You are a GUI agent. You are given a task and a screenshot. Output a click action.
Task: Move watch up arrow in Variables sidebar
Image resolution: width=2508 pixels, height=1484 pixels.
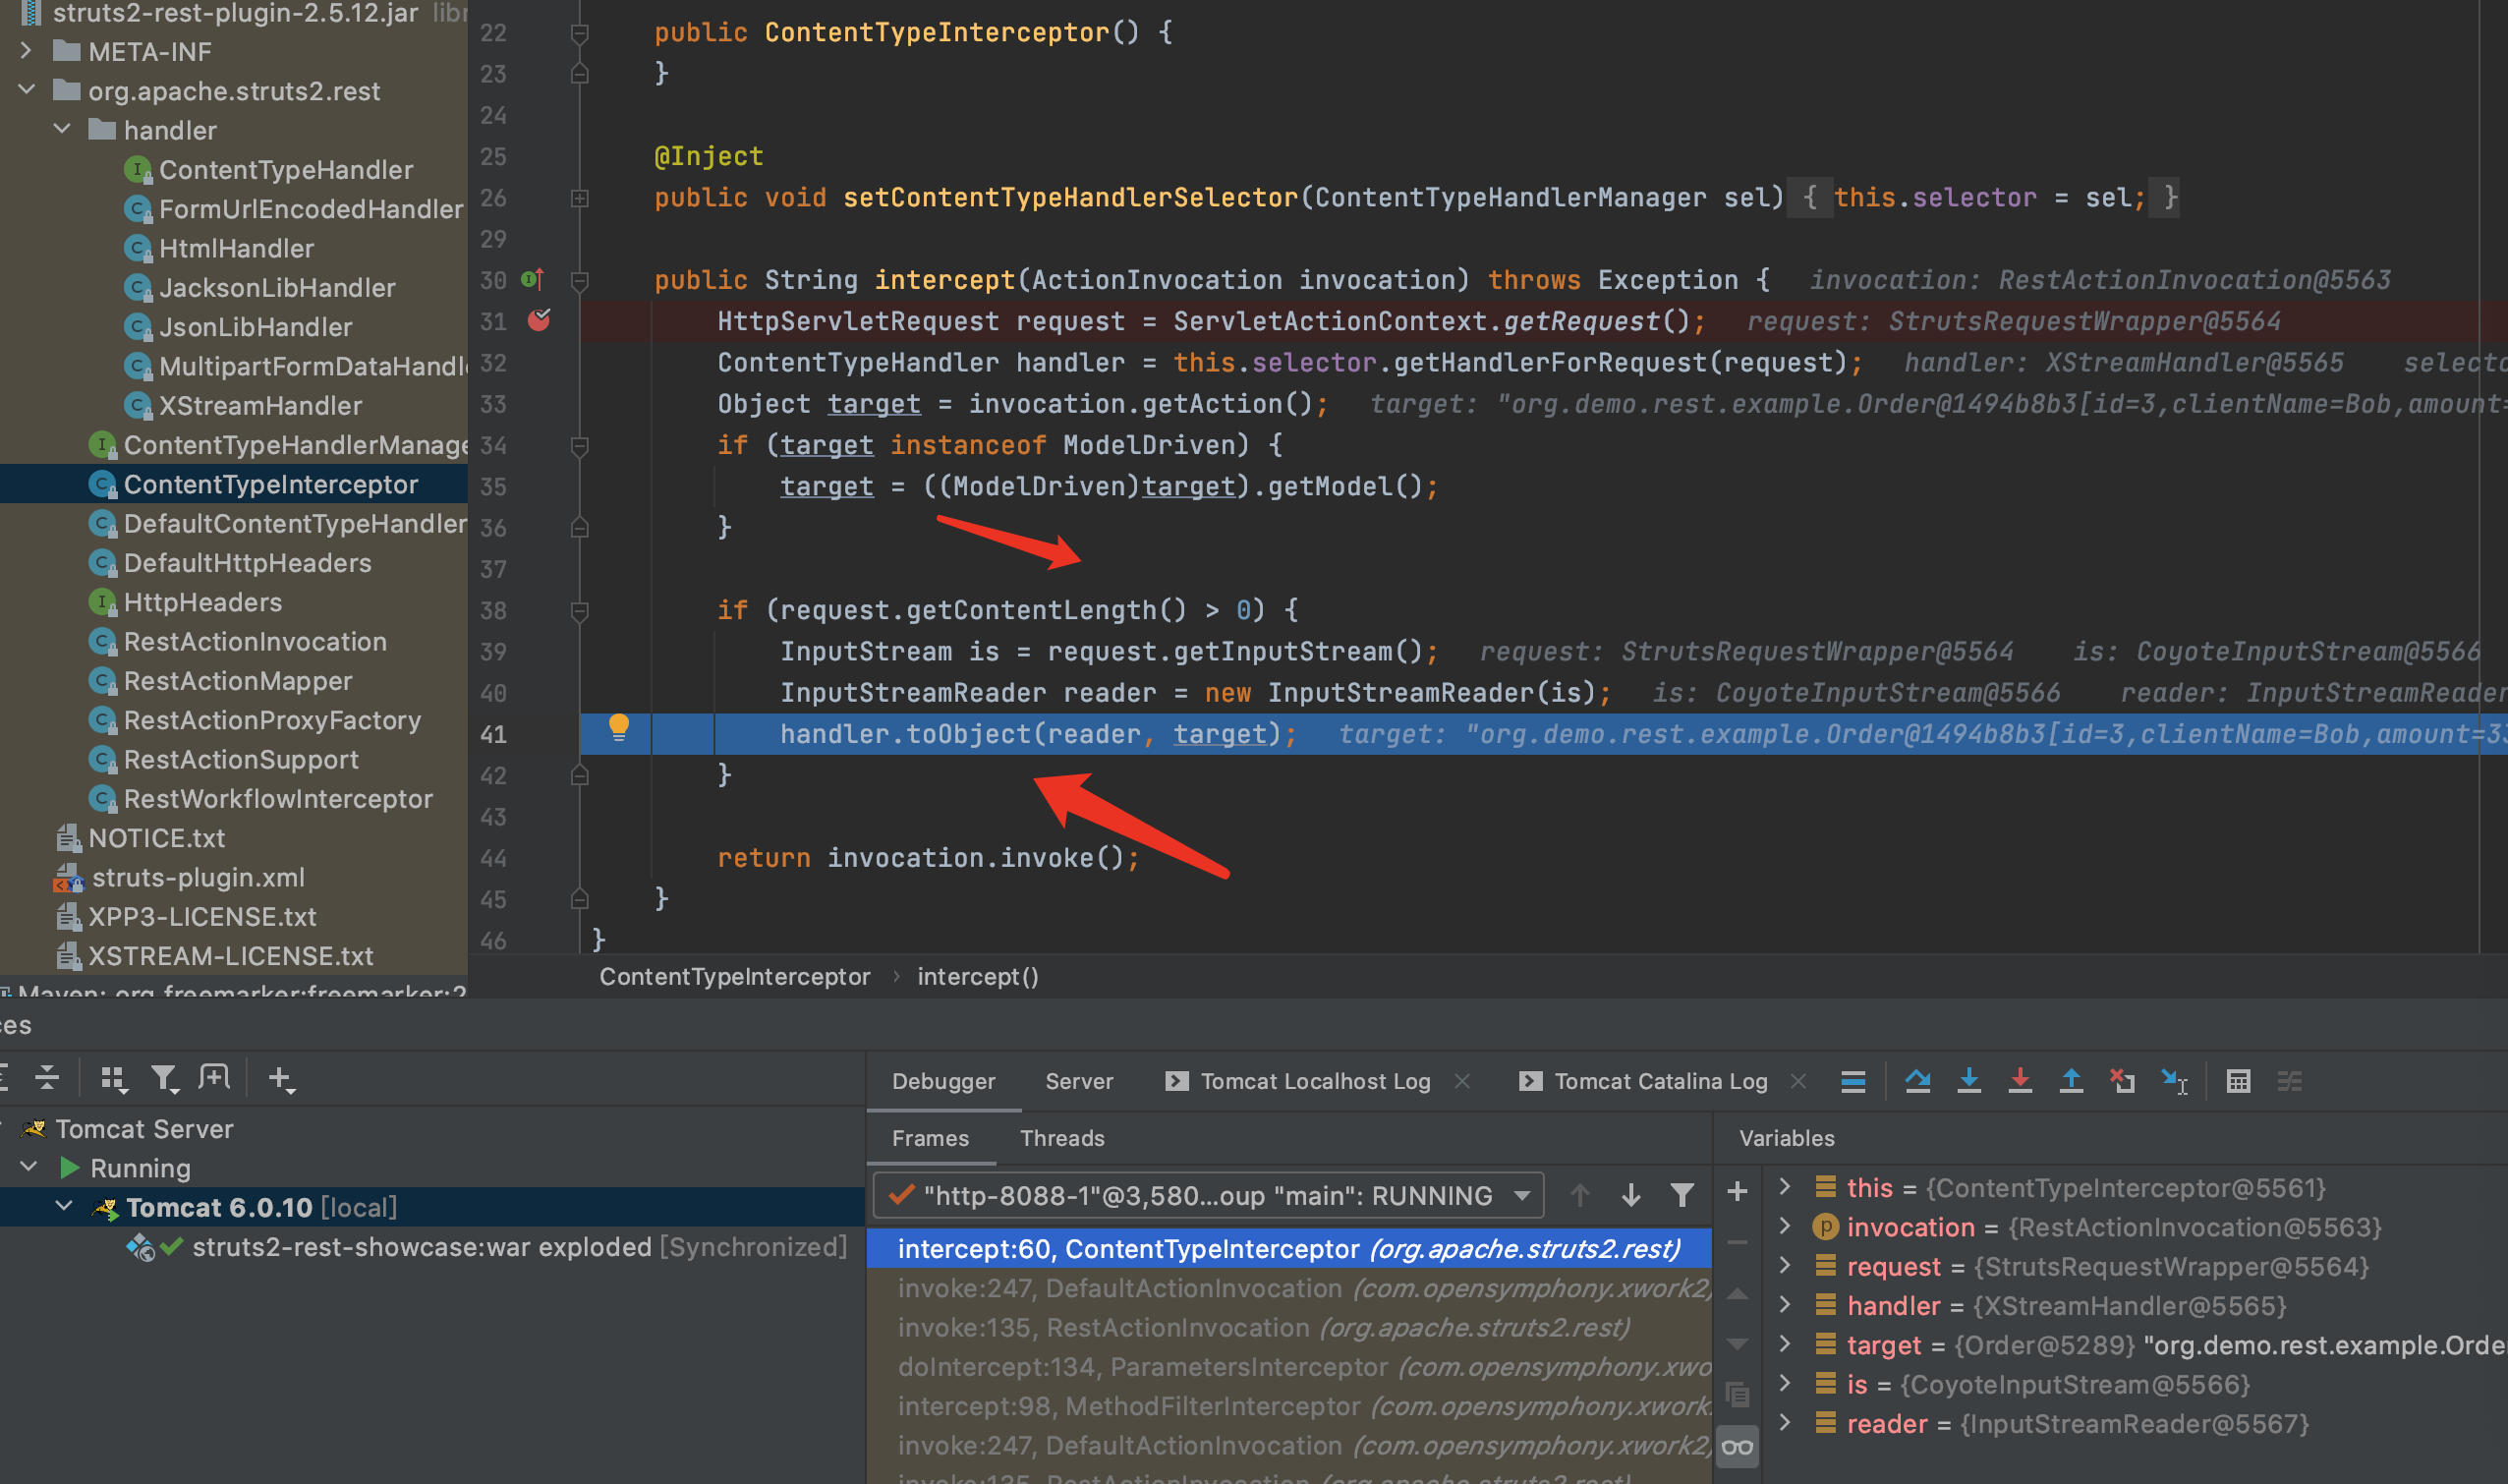(1737, 1293)
